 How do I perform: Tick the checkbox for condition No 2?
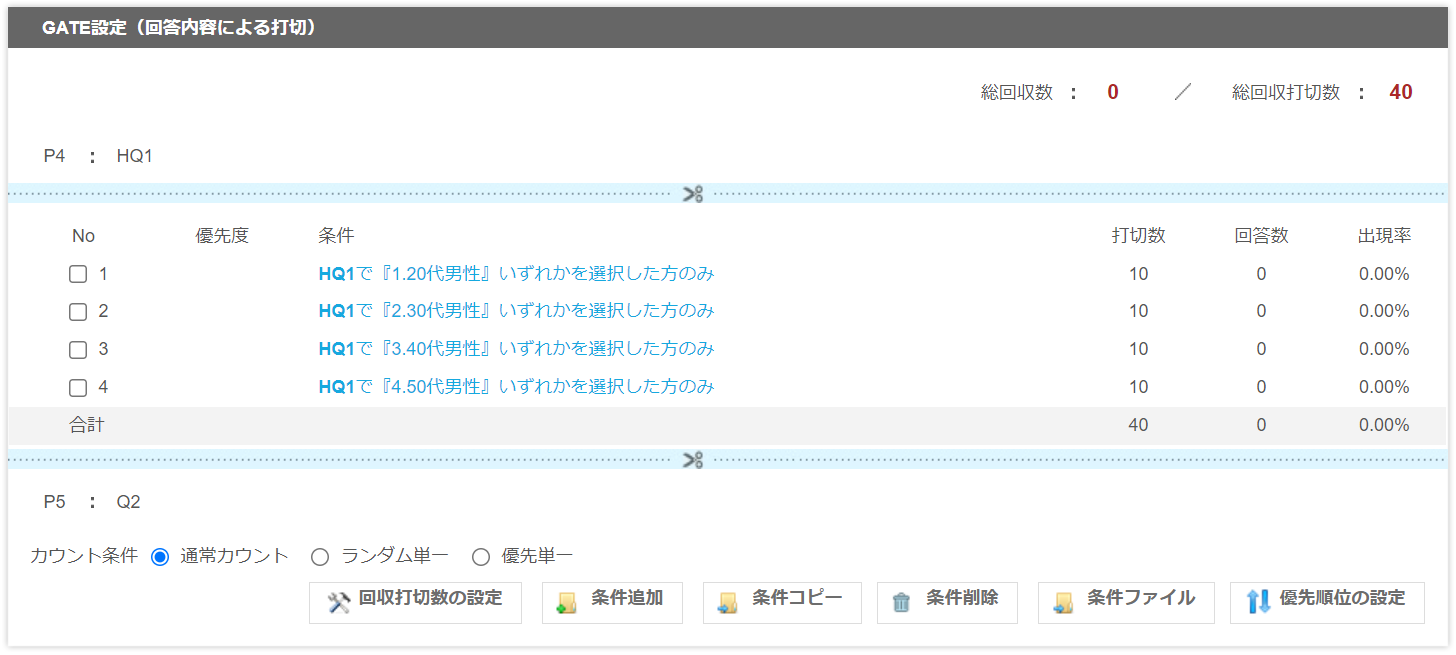coord(78,312)
